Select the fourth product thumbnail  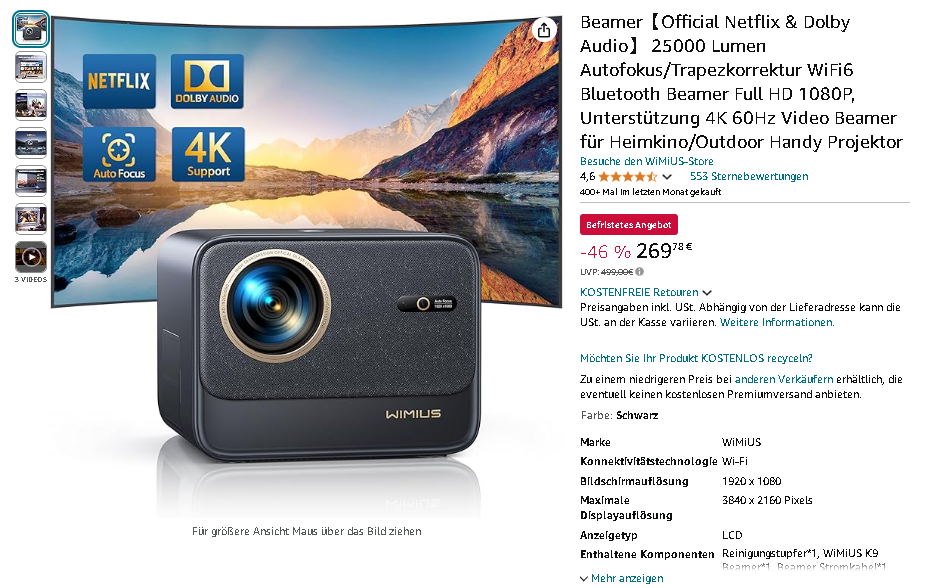31,143
